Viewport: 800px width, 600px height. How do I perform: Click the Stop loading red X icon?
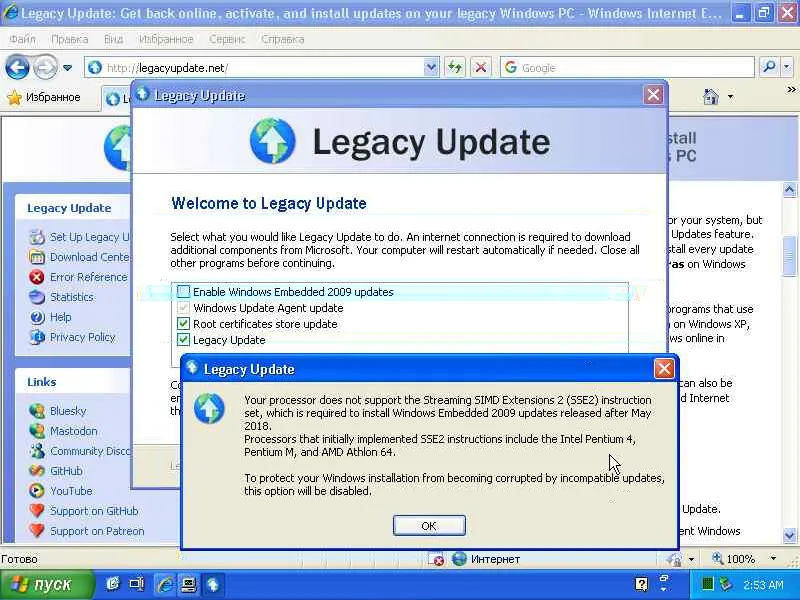(480, 67)
